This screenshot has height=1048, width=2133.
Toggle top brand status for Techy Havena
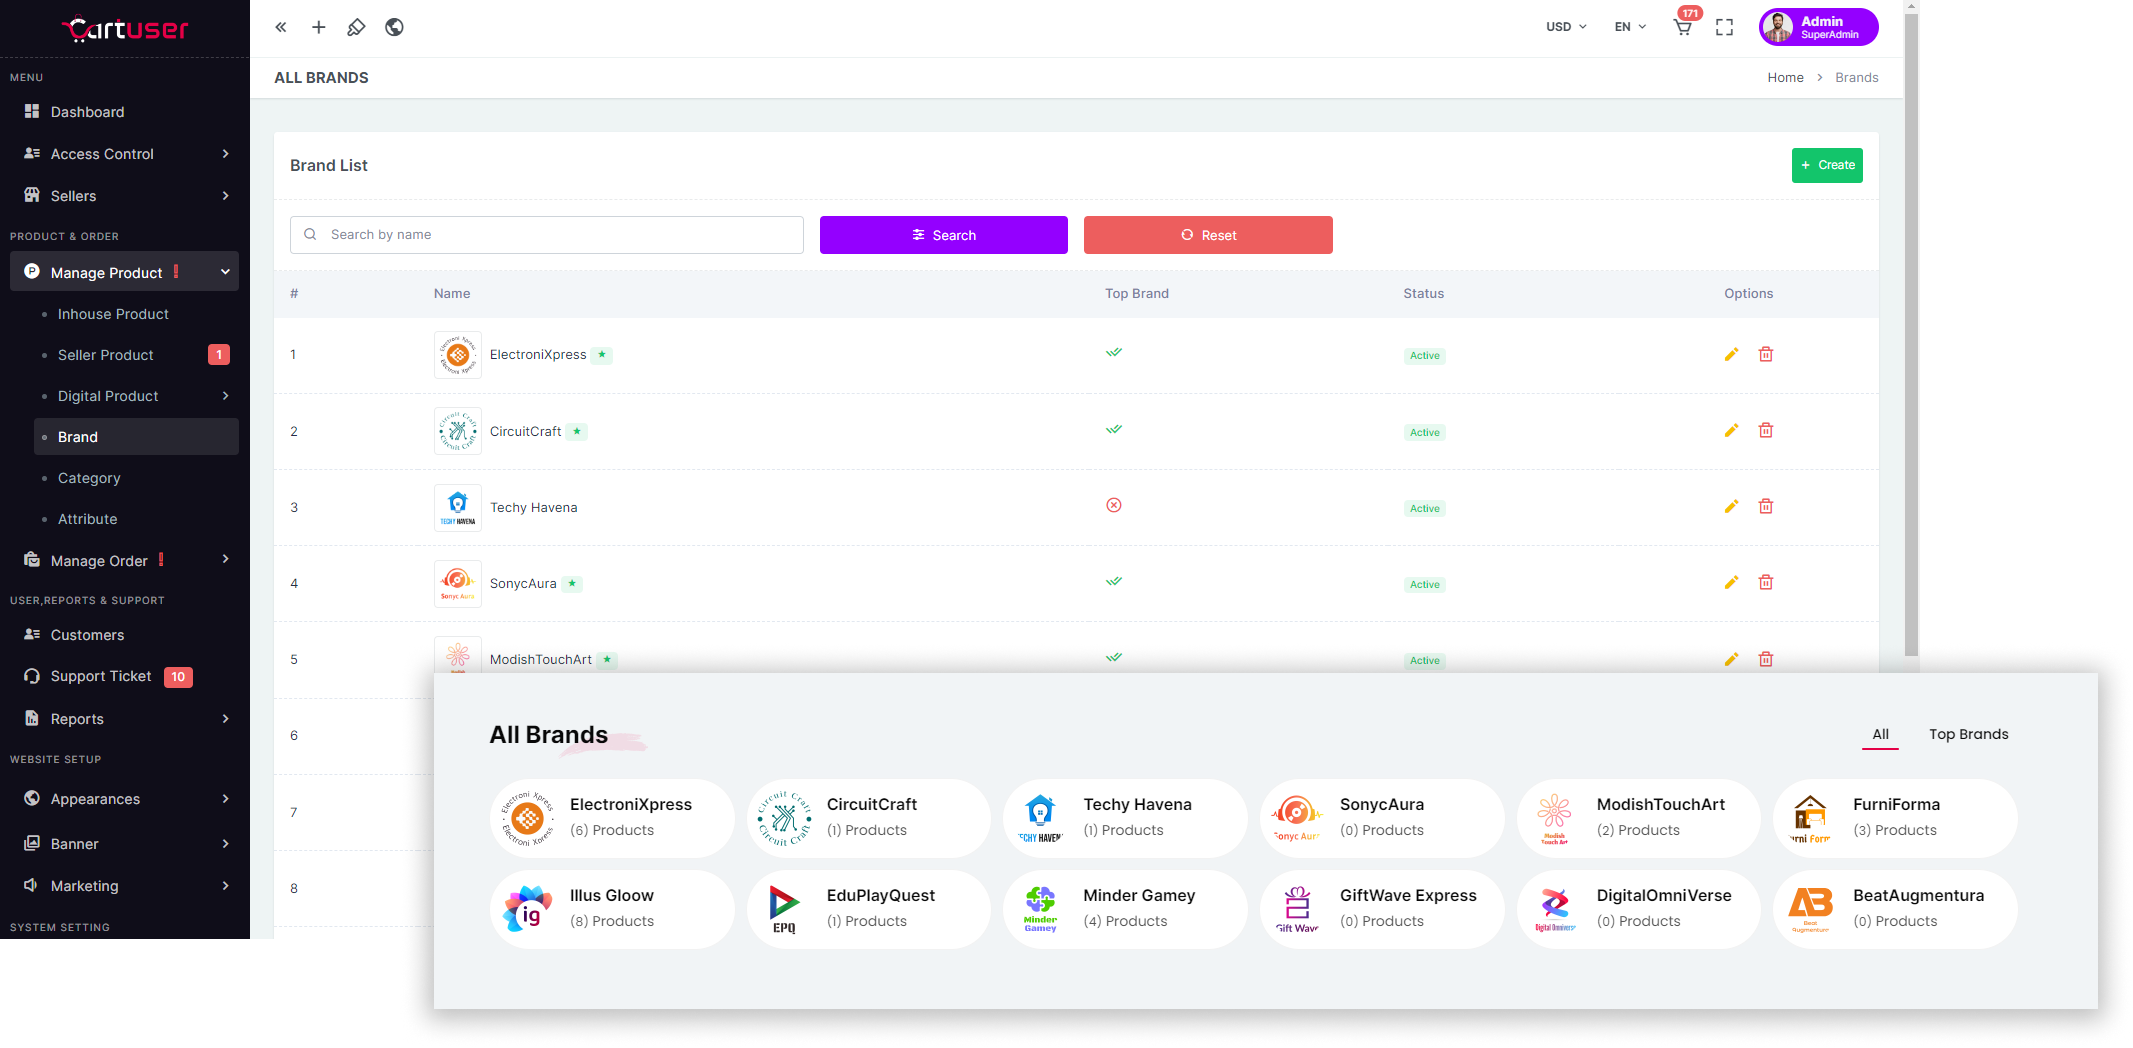point(1113,506)
